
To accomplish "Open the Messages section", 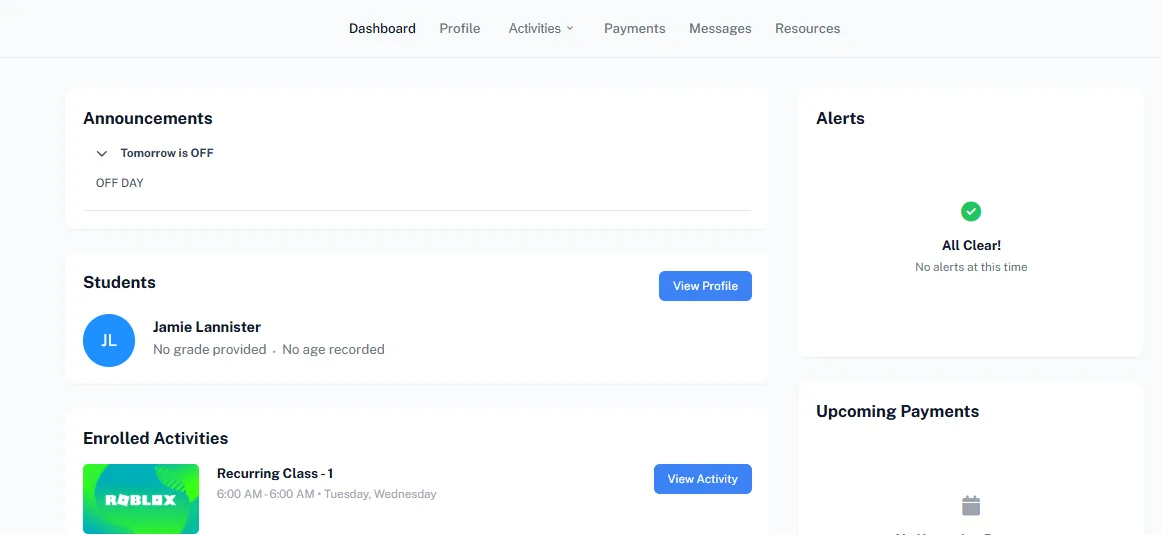I will click(720, 28).
